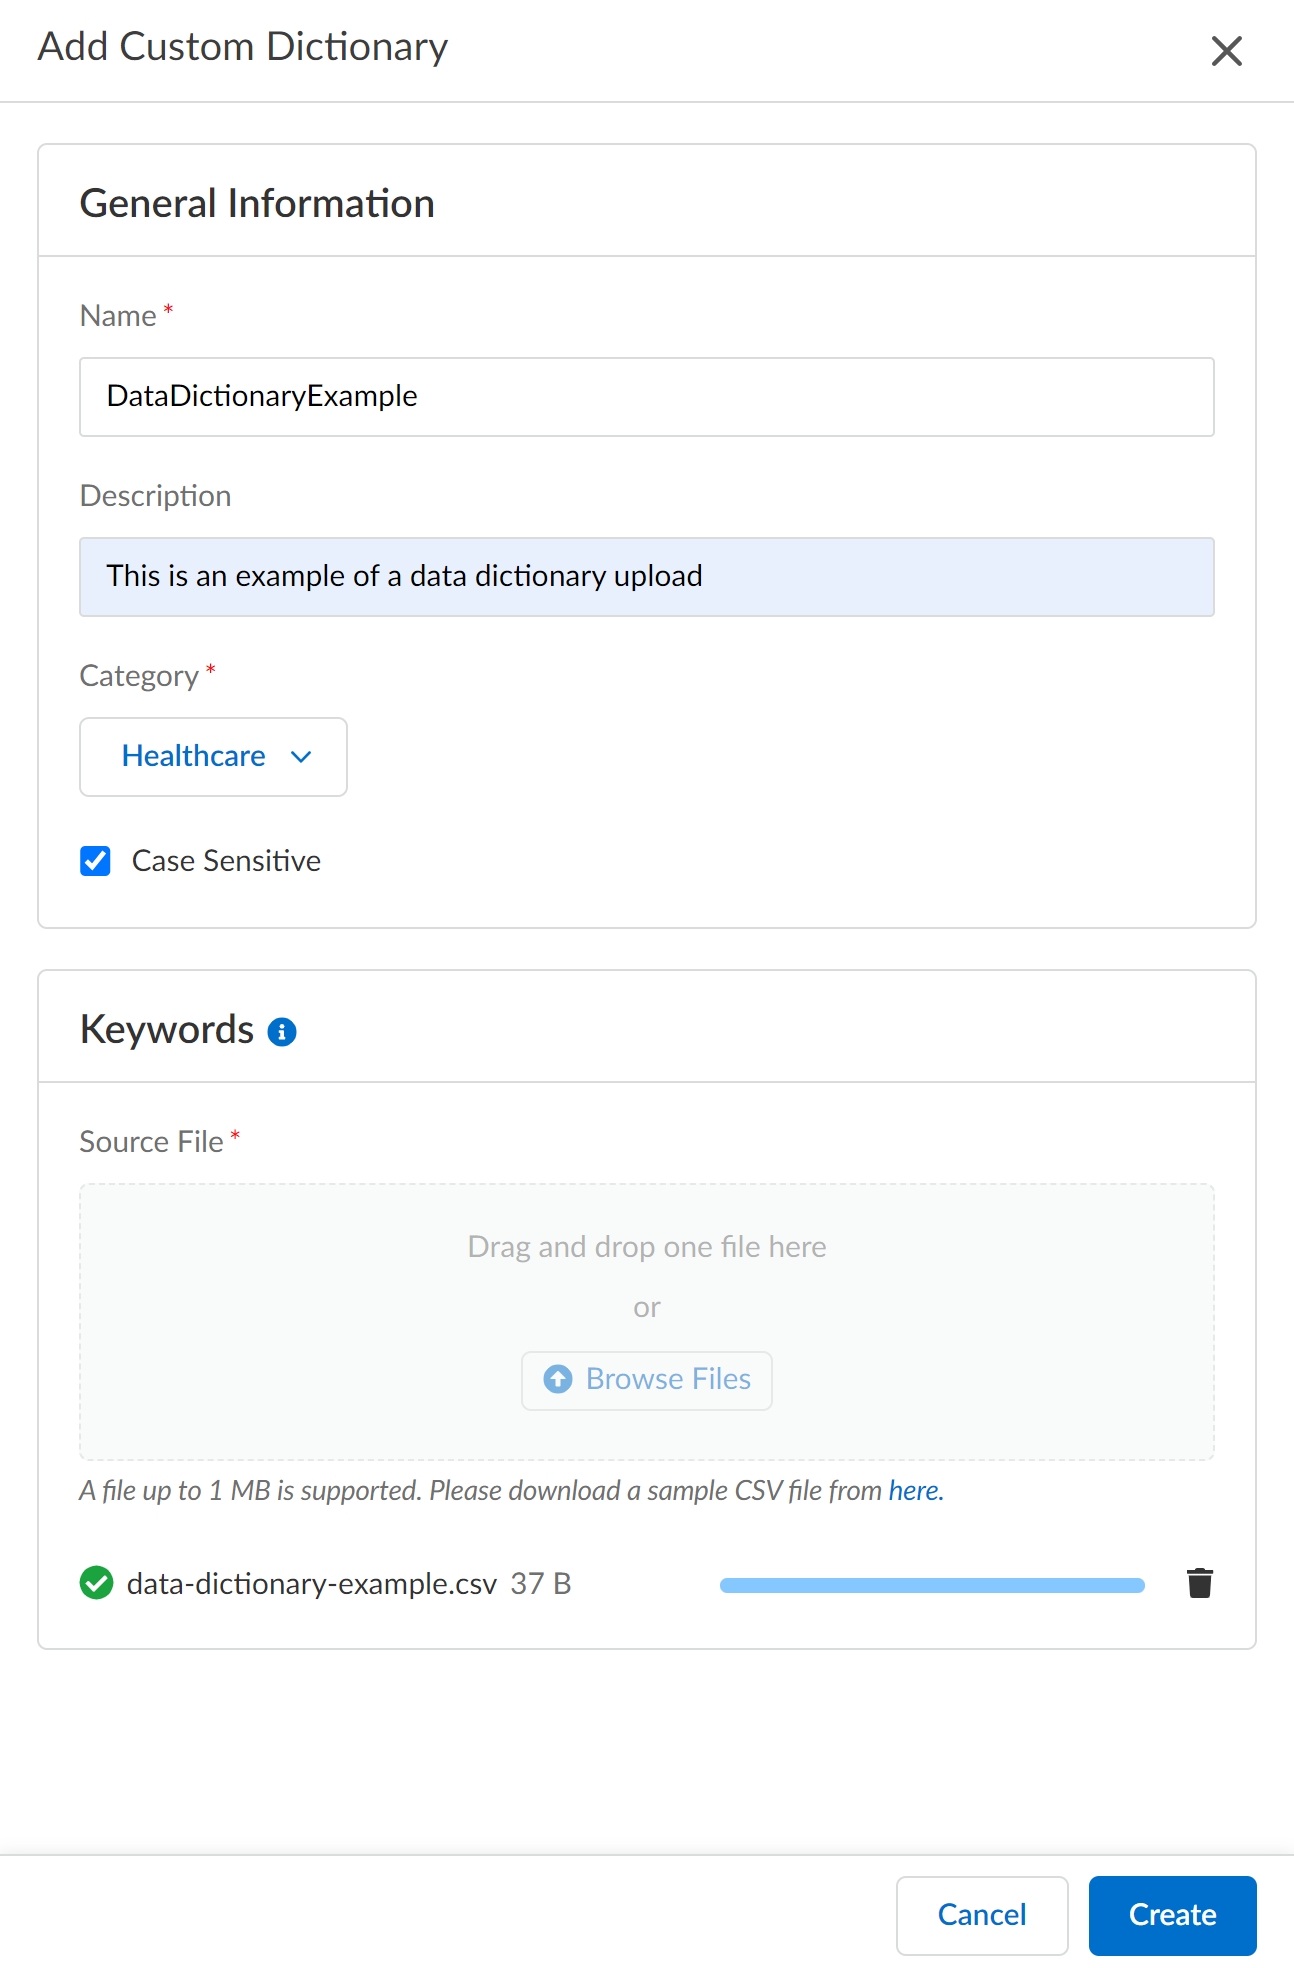
Task: Select the data-dictionary-example.csv file name
Action: [x=312, y=1584]
